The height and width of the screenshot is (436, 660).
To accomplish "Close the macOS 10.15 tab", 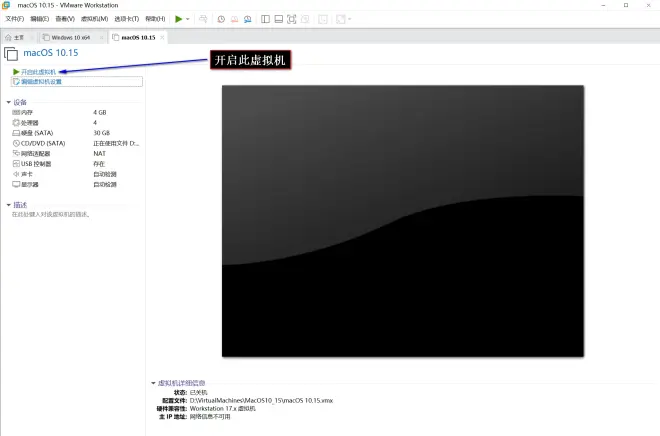I will coord(162,37).
